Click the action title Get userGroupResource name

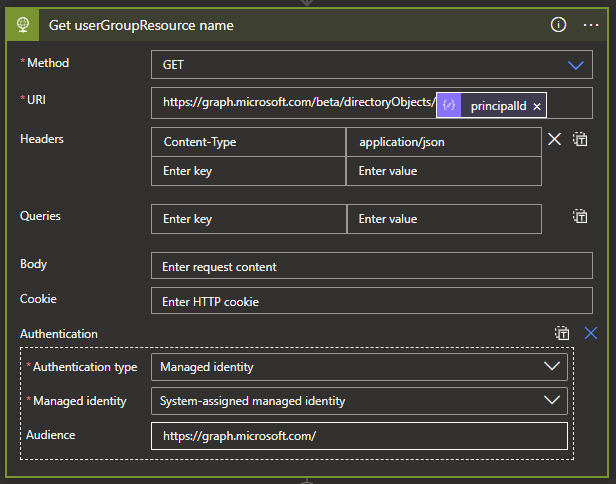click(x=141, y=24)
